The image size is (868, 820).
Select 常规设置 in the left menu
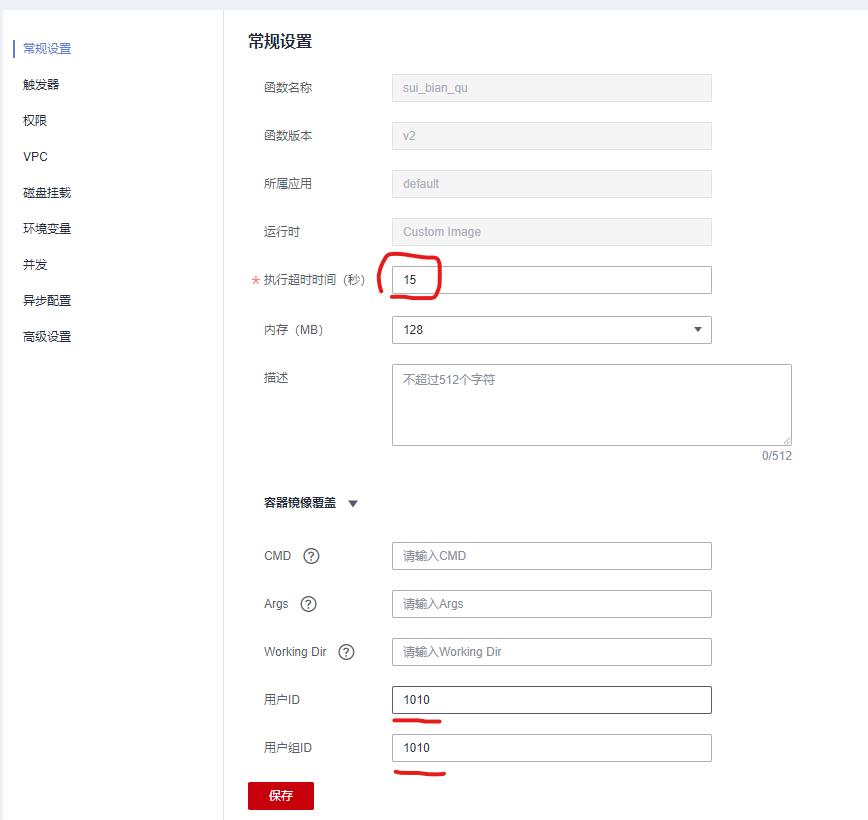(47, 49)
